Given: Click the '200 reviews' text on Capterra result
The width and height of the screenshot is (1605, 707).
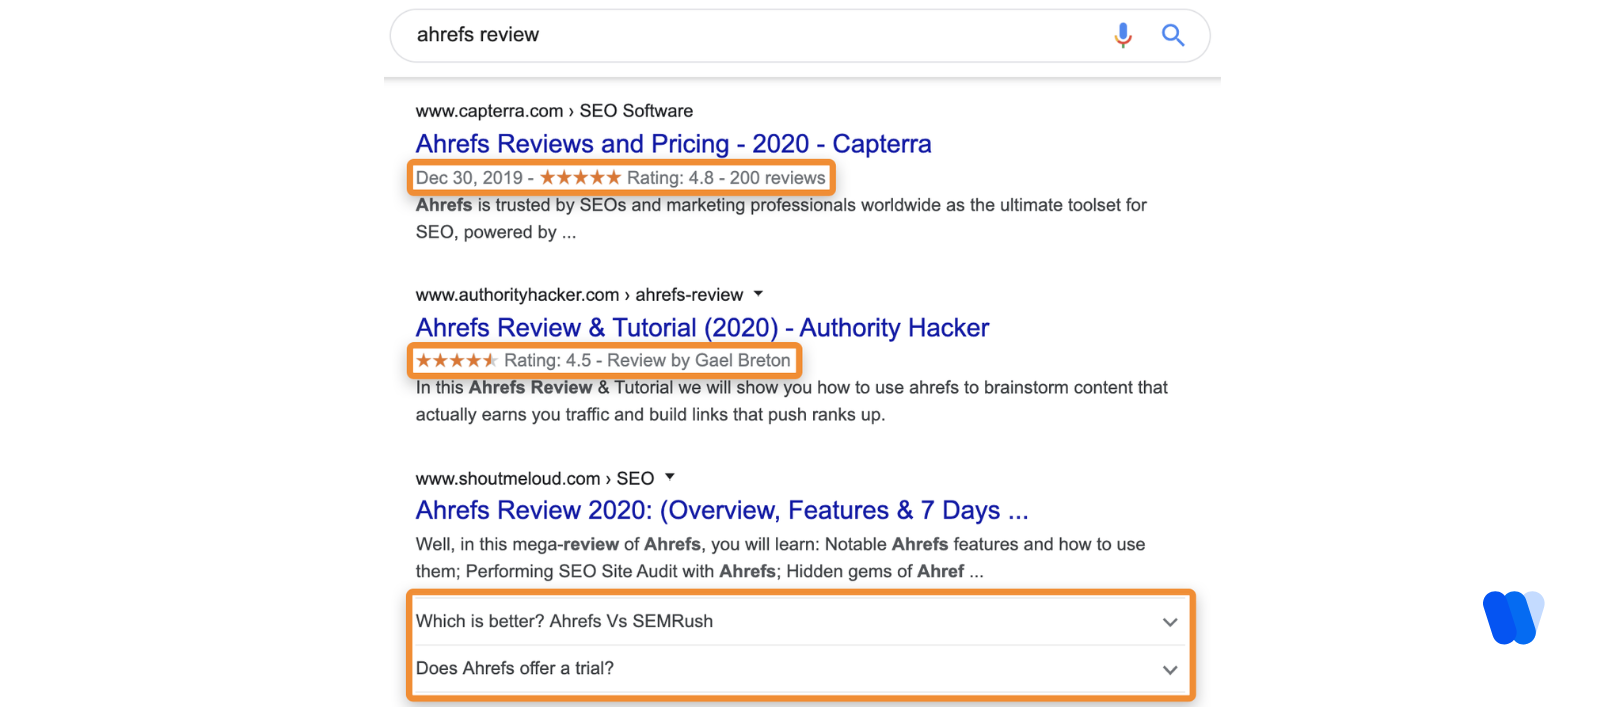Looking at the screenshot, I should [777, 178].
